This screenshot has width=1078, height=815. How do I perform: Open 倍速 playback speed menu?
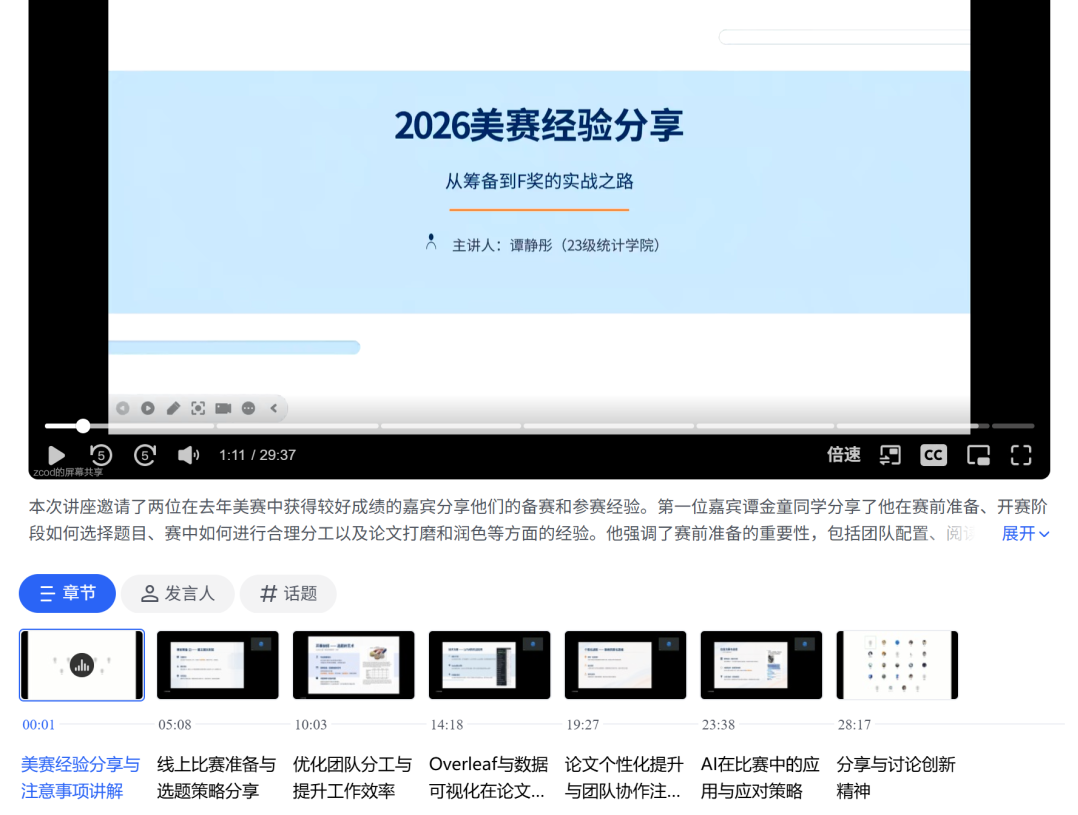click(843, 455)
